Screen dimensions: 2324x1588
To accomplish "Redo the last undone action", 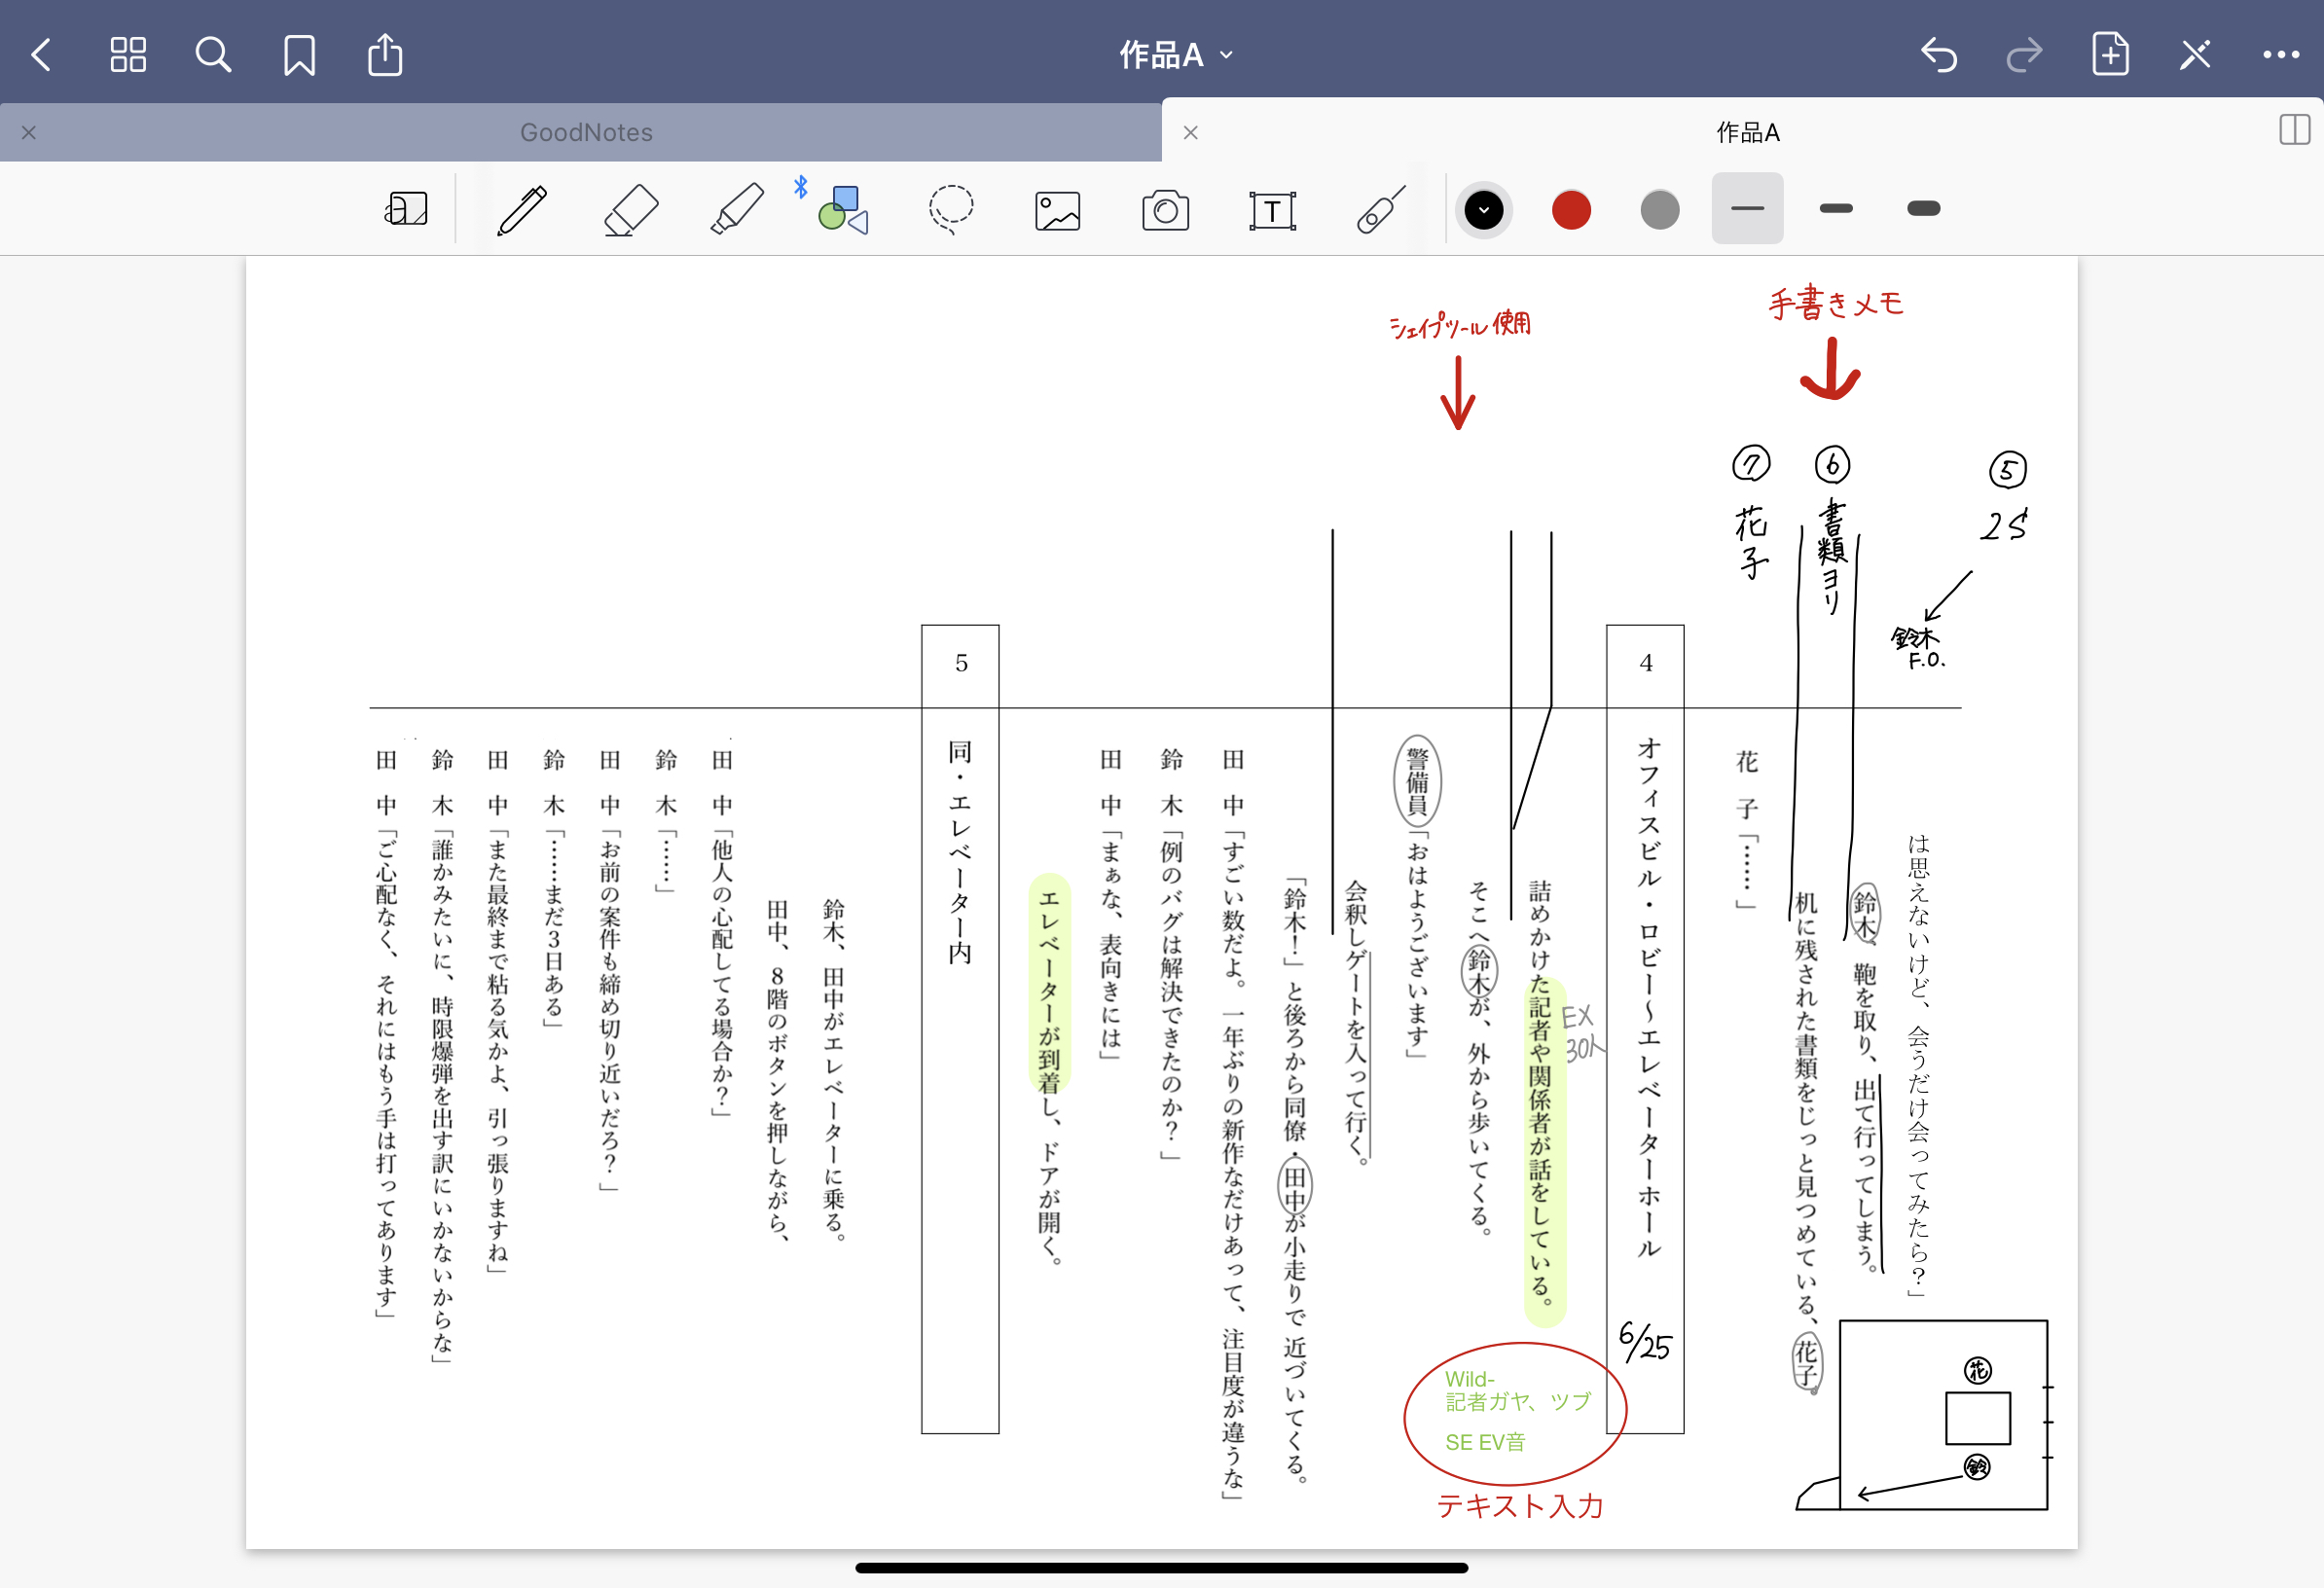I will [x=2024, y=54].
